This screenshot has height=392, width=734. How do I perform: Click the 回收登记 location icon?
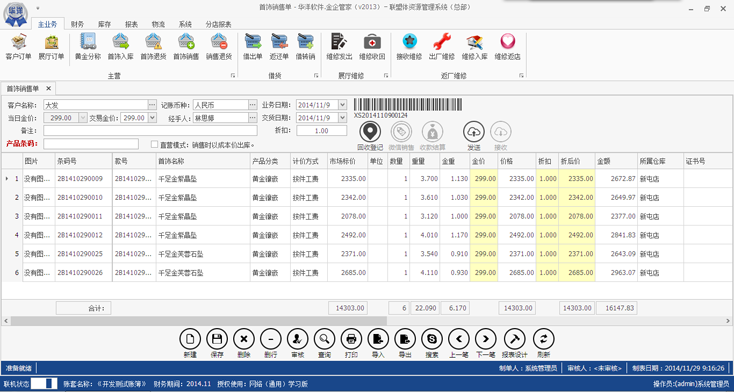(370, 132)
